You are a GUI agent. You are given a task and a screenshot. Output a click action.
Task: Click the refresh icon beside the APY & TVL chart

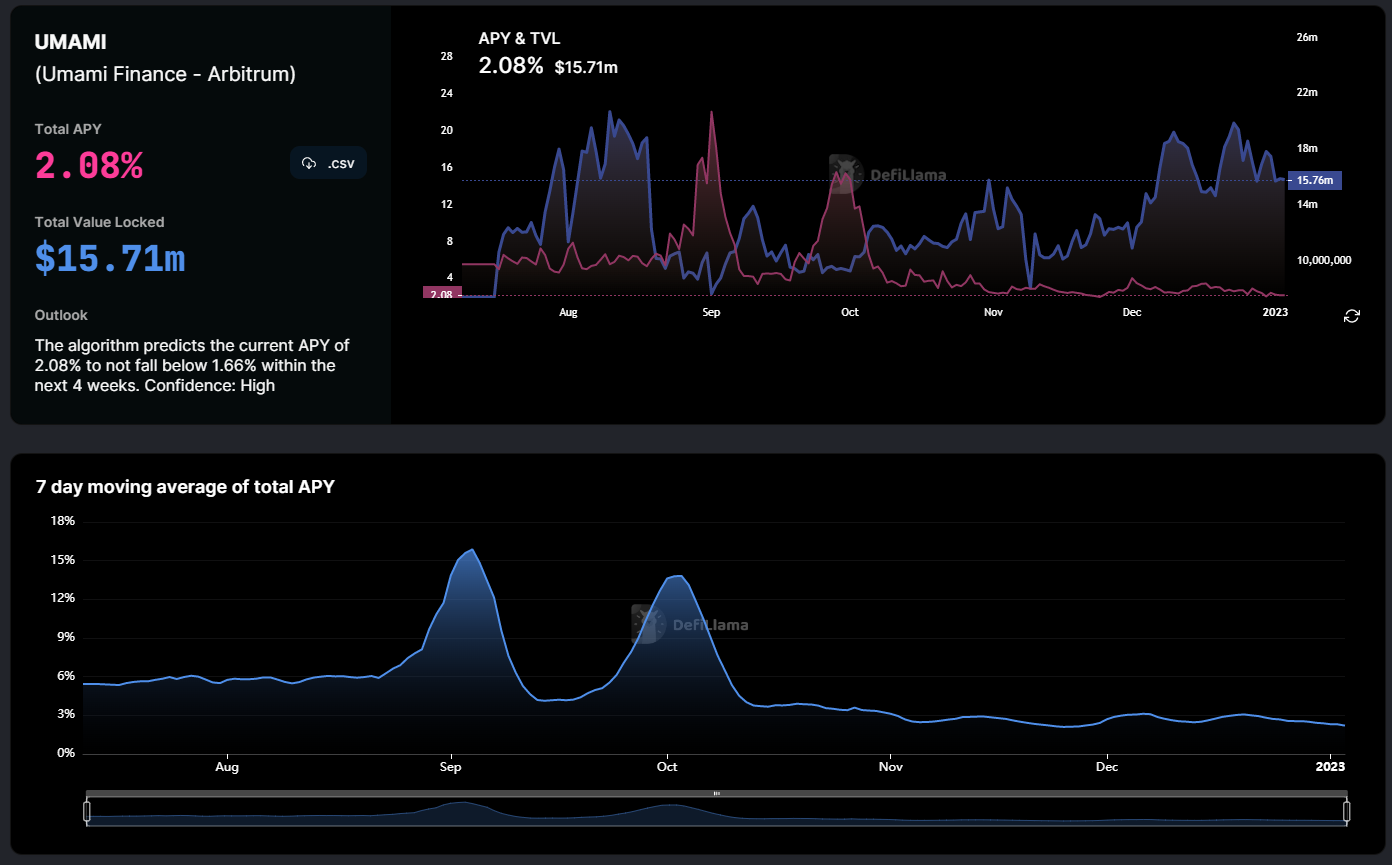pyautogui.click(x=1352, y=316)
